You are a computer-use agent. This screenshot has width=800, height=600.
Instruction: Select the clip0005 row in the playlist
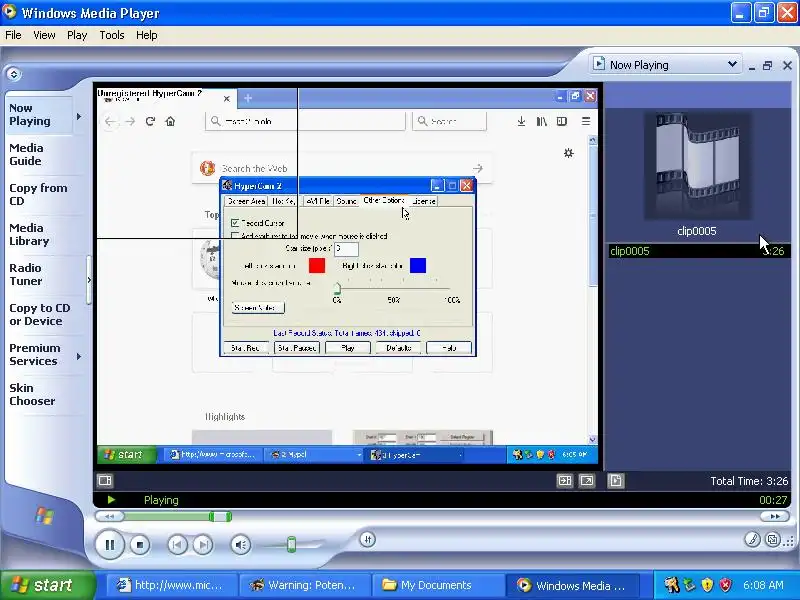click(697, 251)
